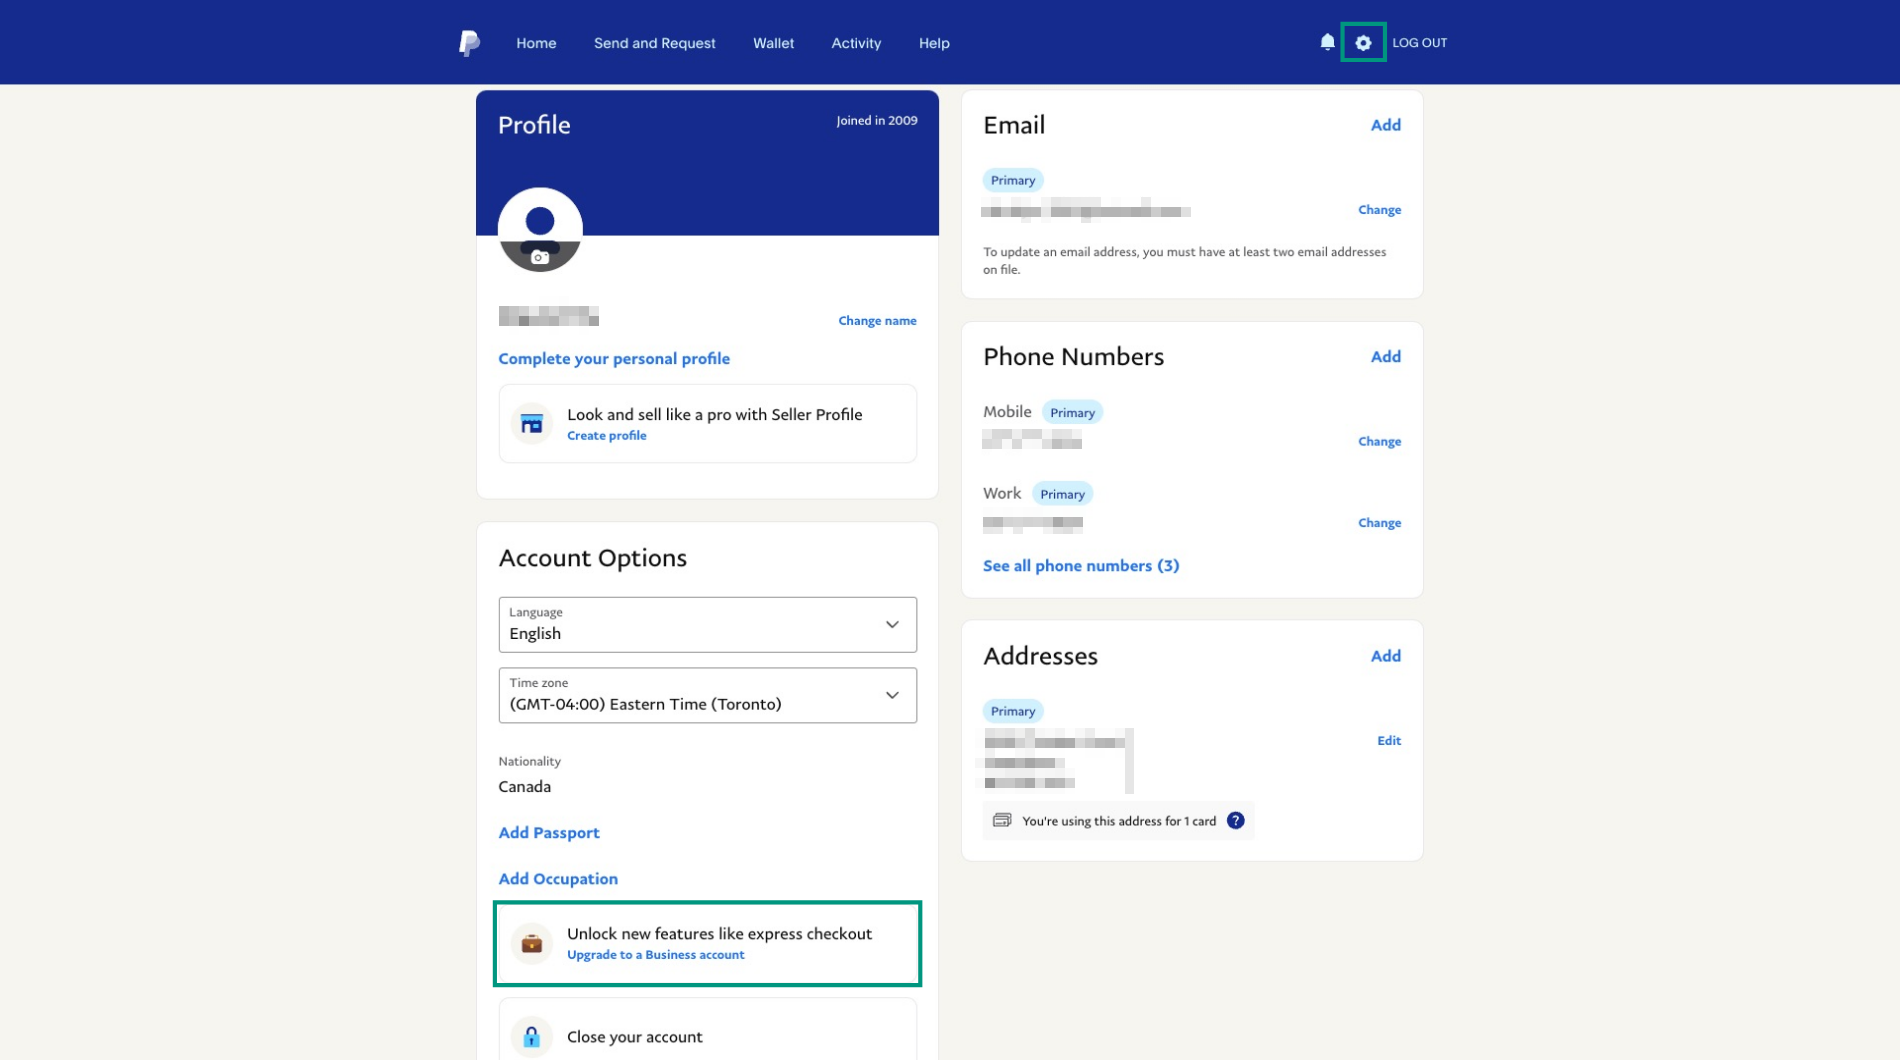Change the Work phone number
Screen dimensions: 1900x1060
pos(1379,523)
